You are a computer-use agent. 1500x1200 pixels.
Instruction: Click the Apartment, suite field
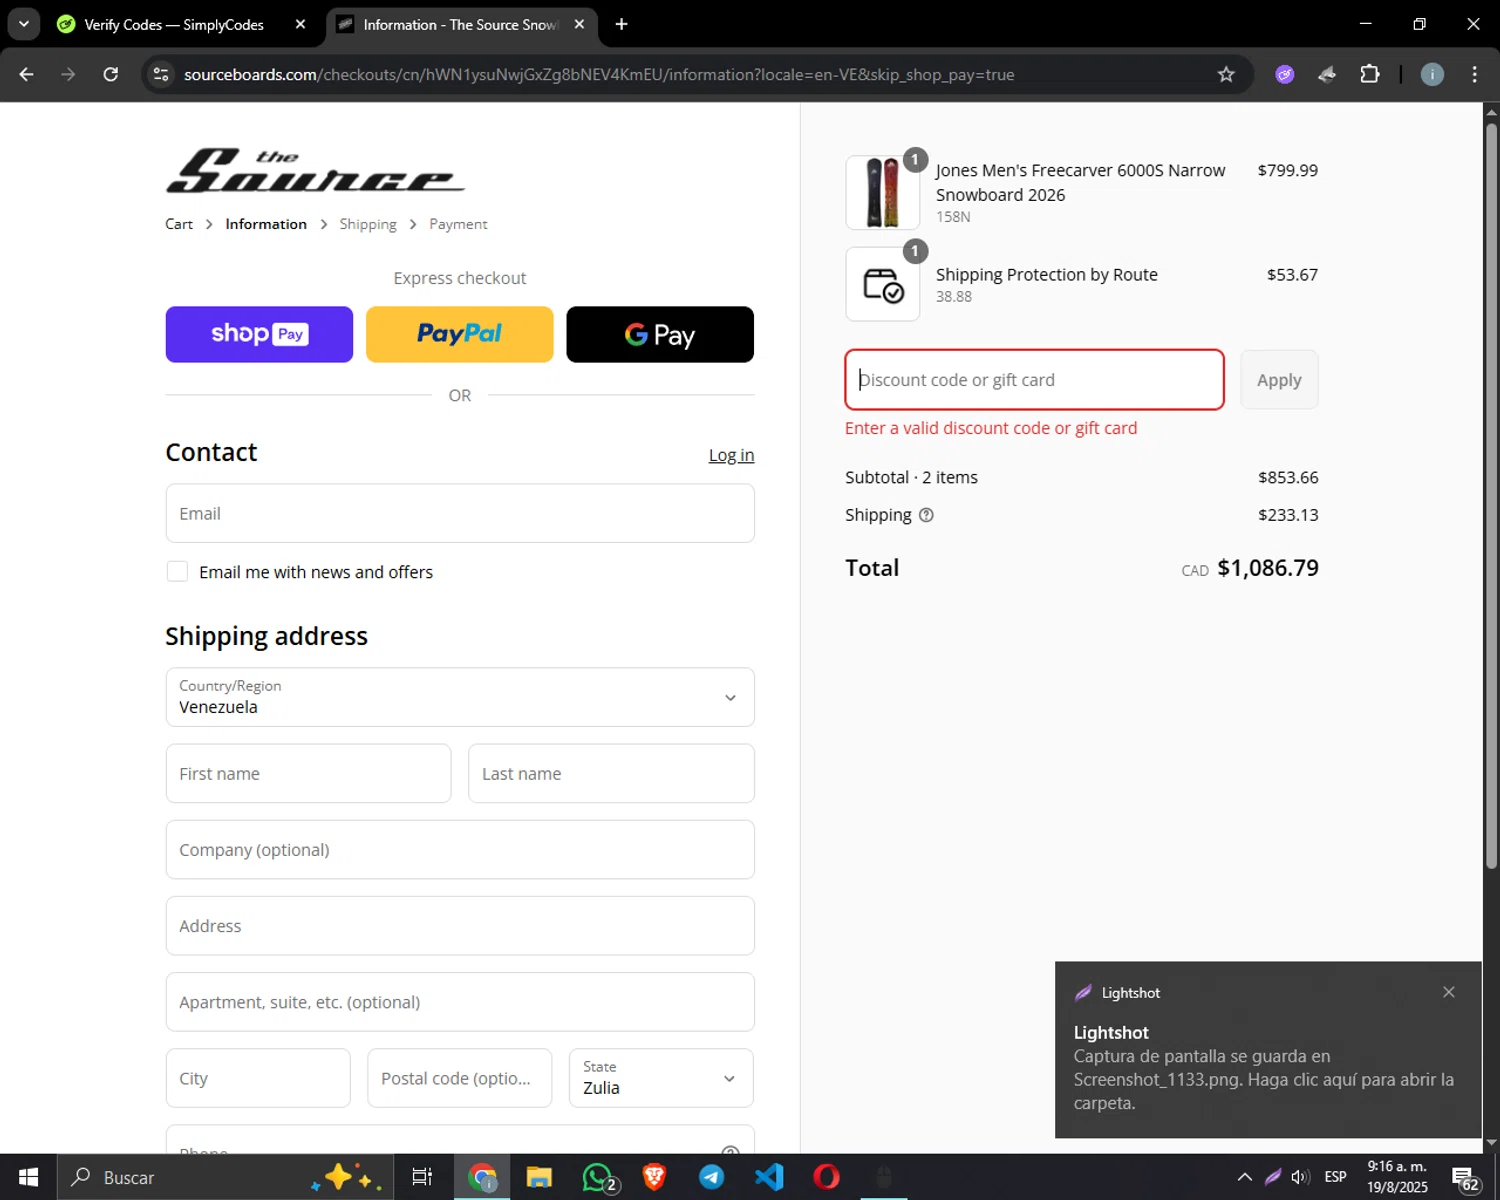460,1002
